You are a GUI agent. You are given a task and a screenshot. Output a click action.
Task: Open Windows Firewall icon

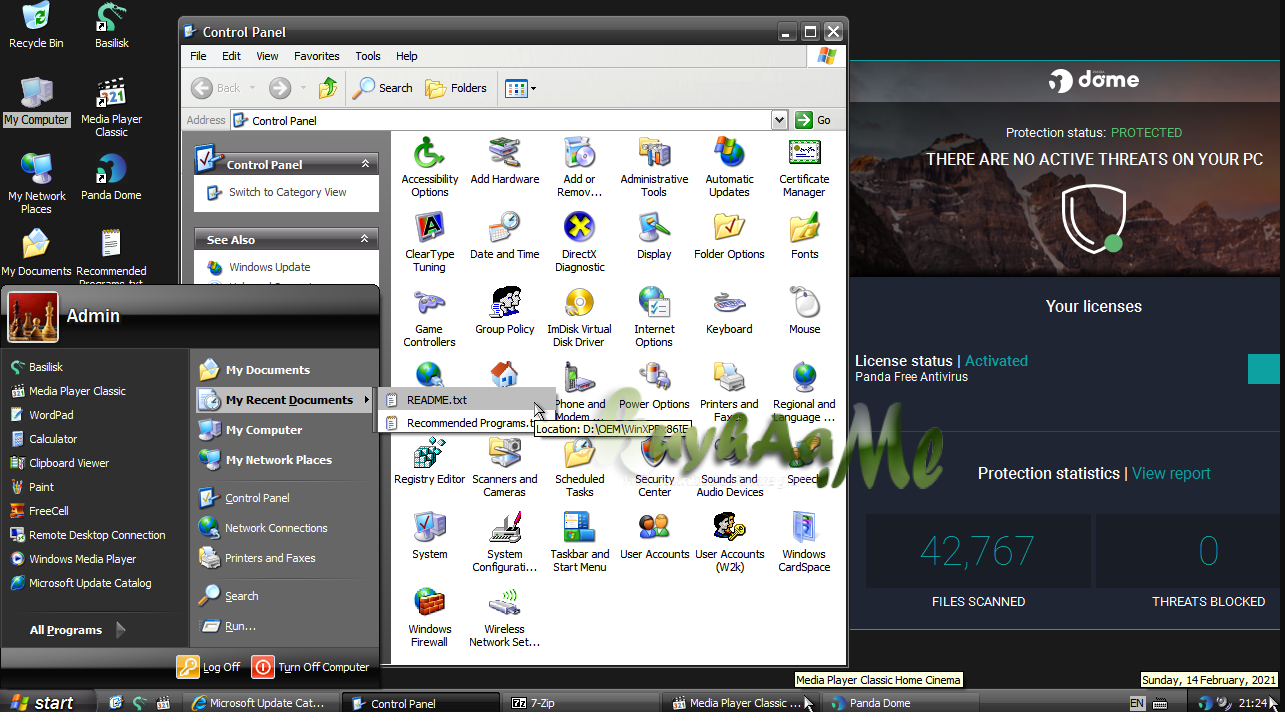(430, 617)
